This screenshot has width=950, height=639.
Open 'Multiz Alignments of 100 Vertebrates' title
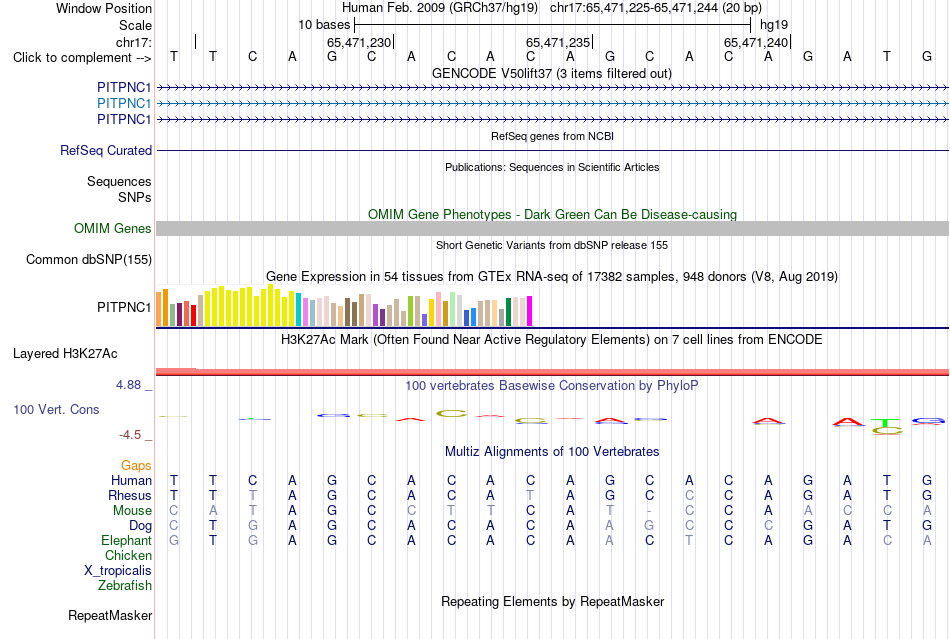552,451
